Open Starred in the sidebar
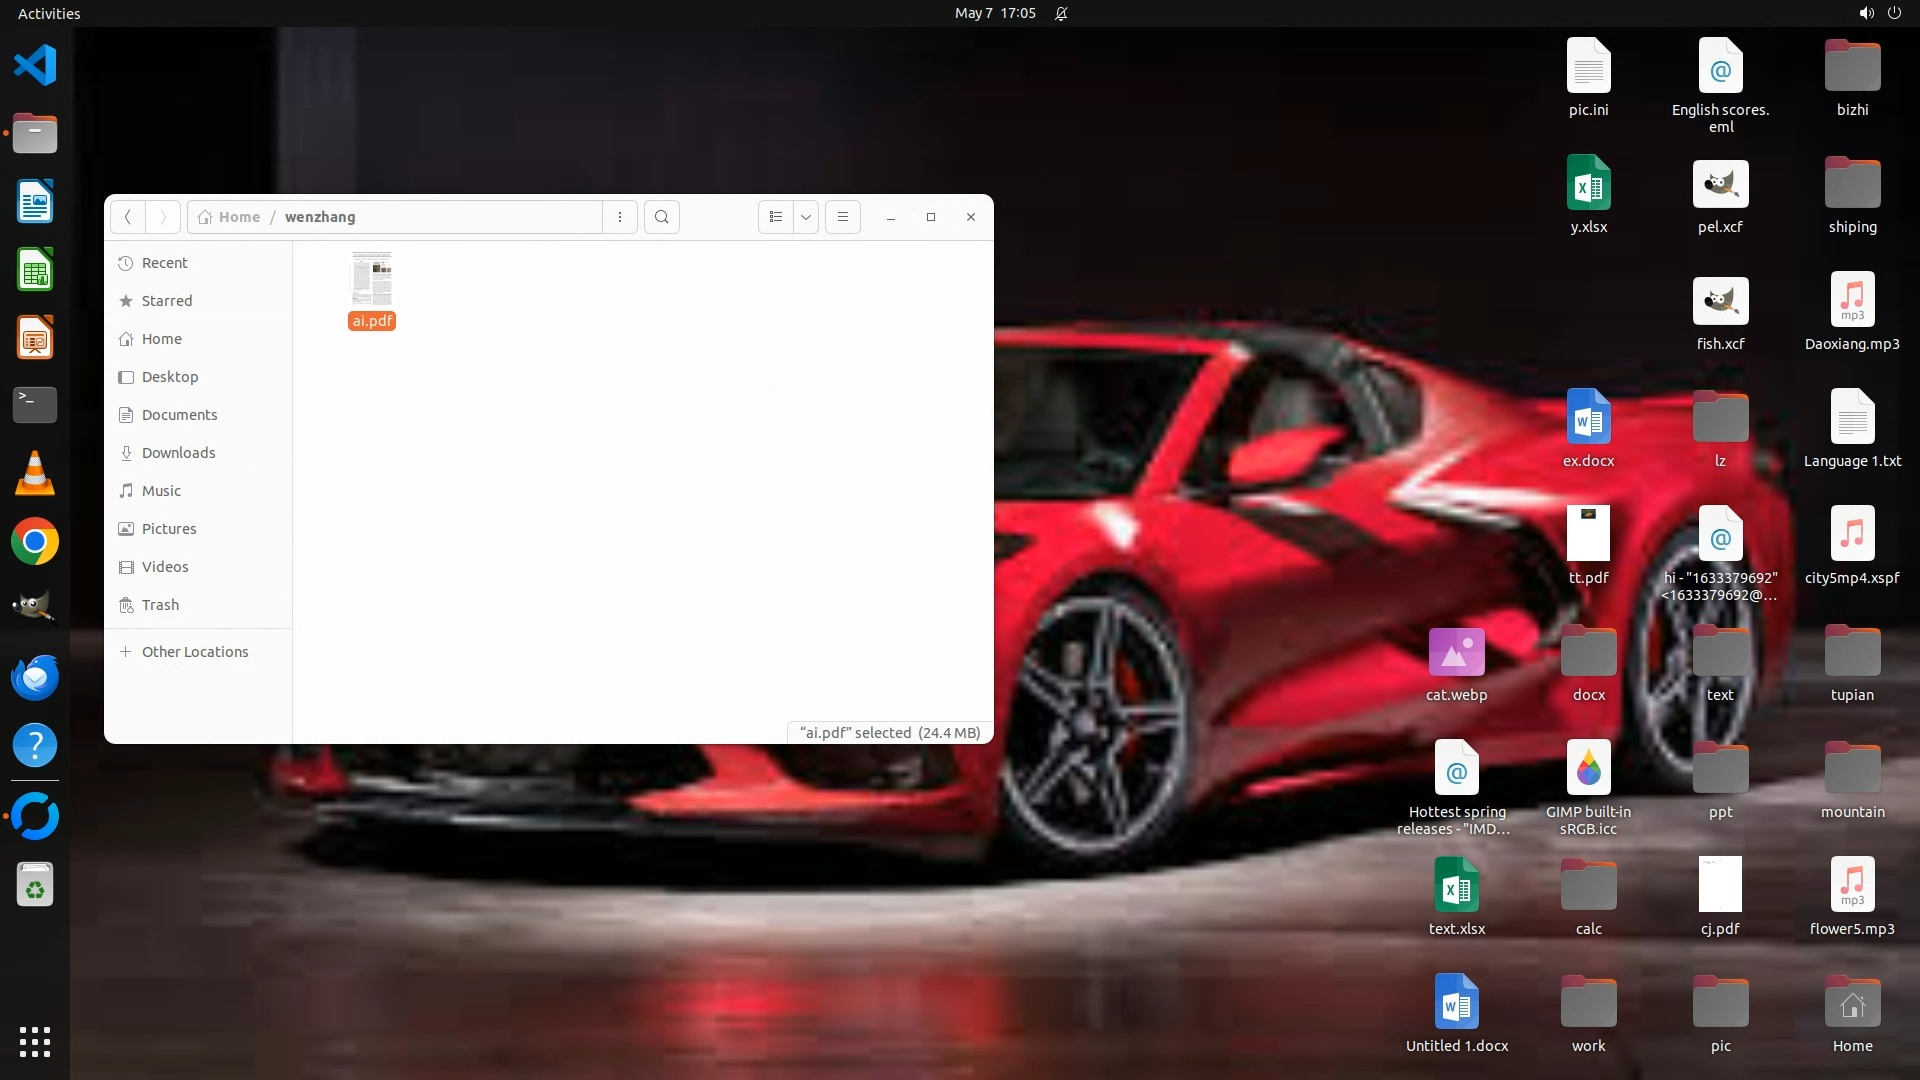This screenshot has height=1080, width=1920. (x=166, y=301)
